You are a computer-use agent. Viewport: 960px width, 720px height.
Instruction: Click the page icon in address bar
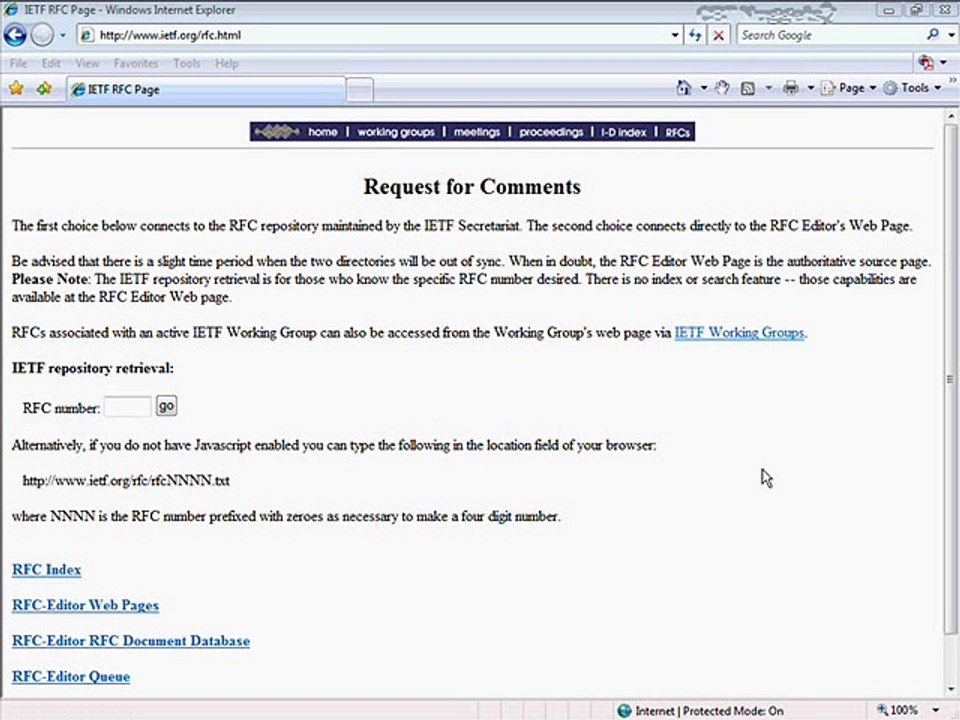click(x=88, y=35)
